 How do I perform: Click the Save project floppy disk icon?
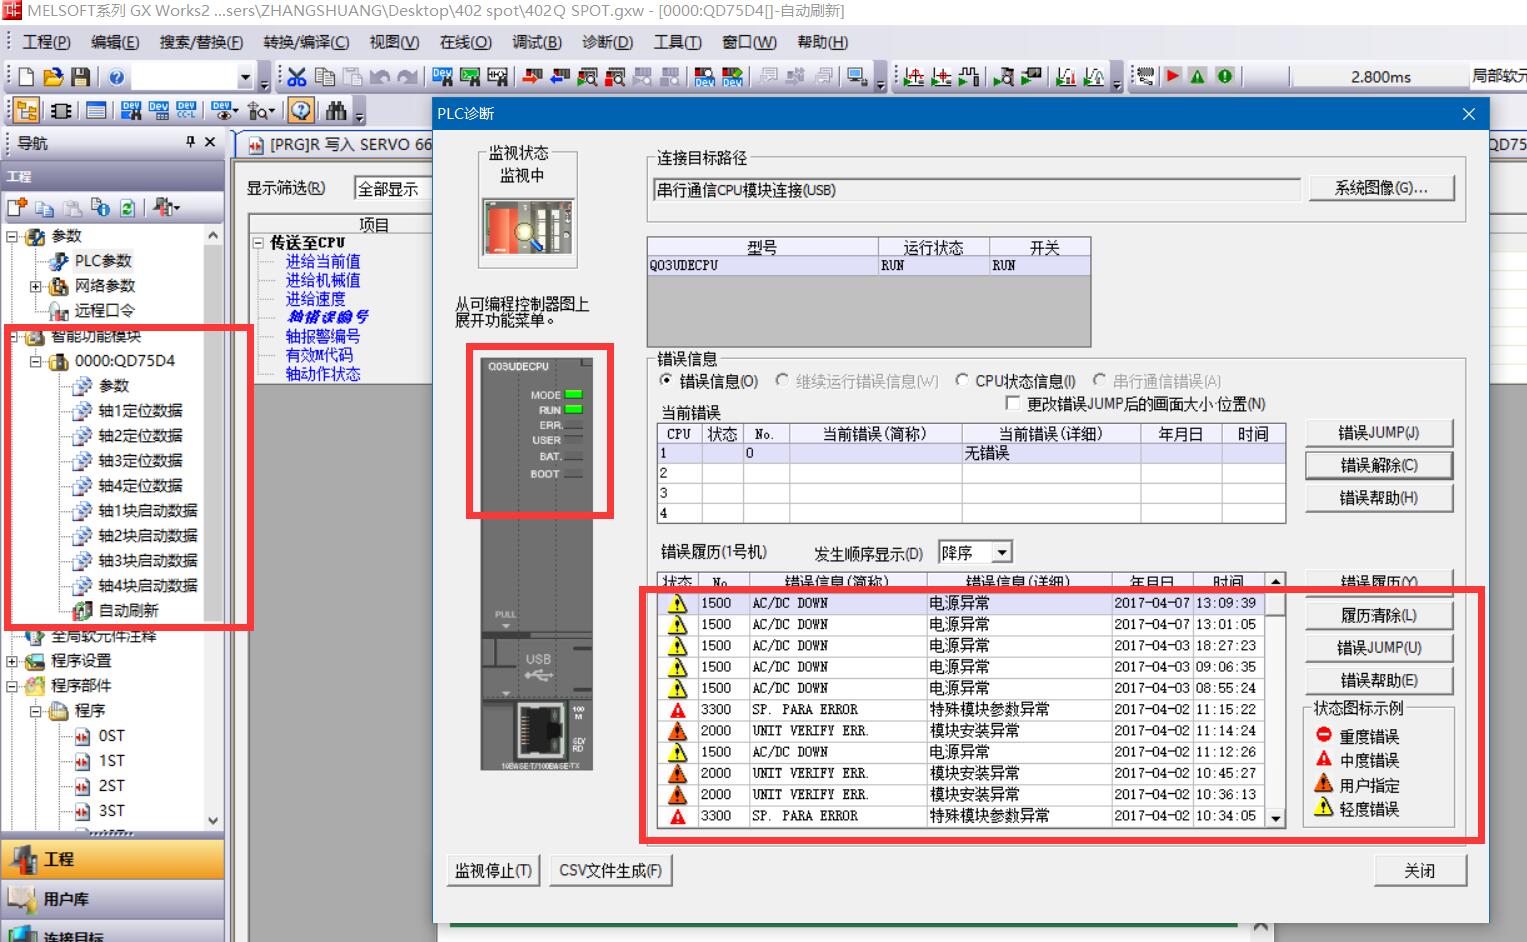[81, 77]
